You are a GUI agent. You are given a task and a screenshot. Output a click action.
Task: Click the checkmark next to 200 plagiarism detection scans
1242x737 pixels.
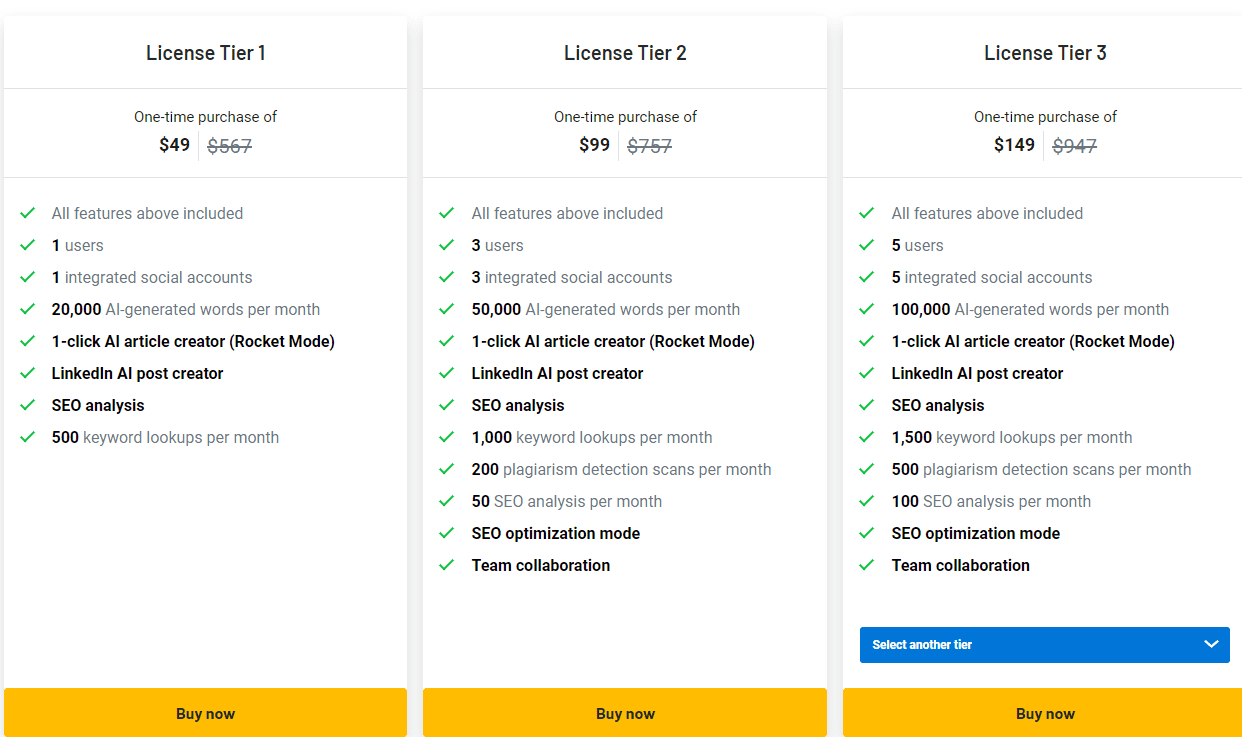click(x=447, y=469)
